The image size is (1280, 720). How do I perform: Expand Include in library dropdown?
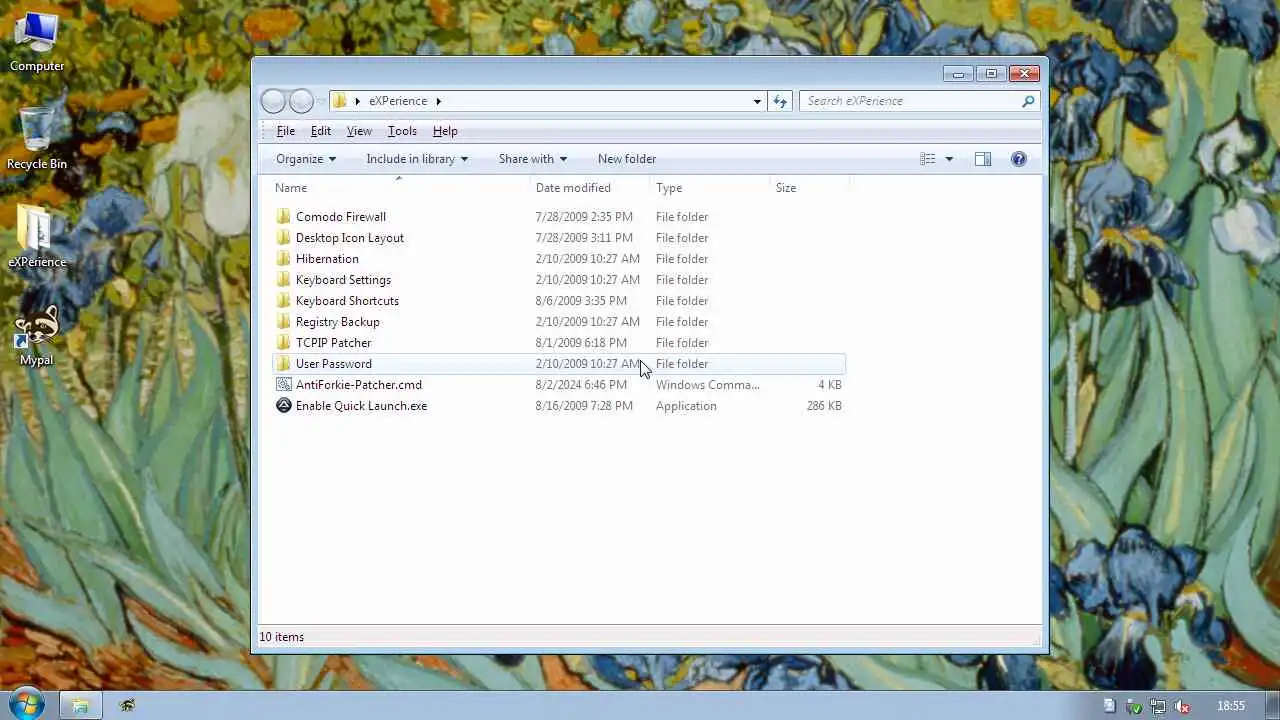click(x=417, y=159)
